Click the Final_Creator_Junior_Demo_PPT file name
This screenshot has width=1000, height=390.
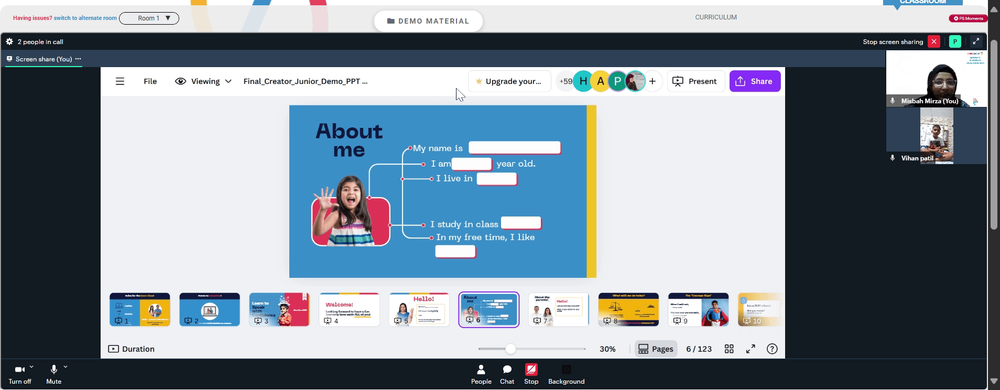coord(305,82)
